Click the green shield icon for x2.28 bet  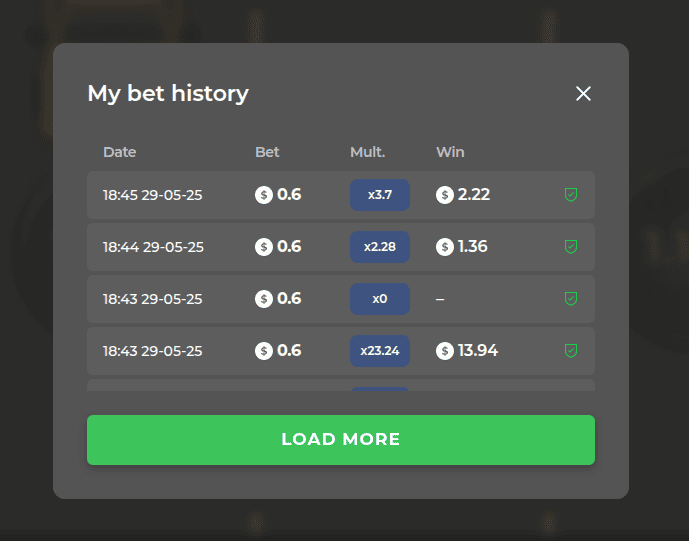coord(570,247)
